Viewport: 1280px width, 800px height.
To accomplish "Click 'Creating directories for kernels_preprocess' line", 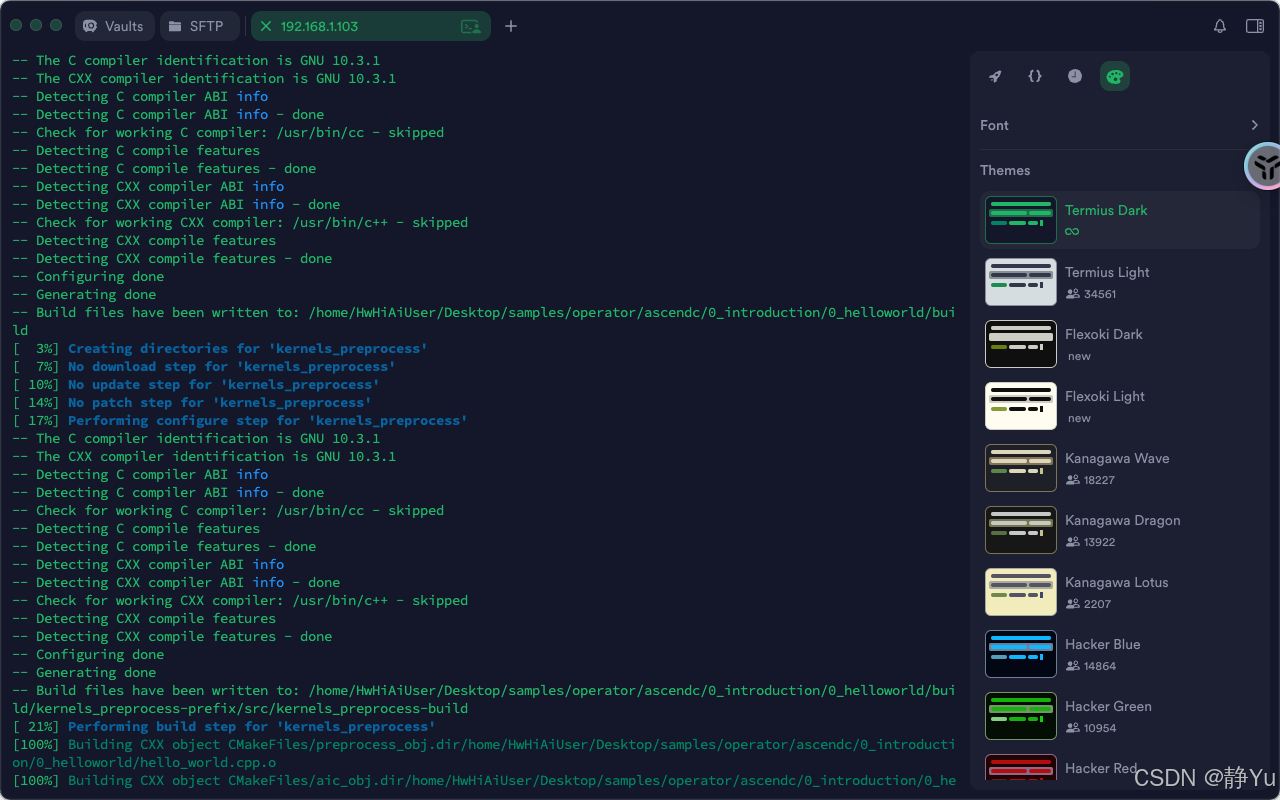I will coord(220,348).
